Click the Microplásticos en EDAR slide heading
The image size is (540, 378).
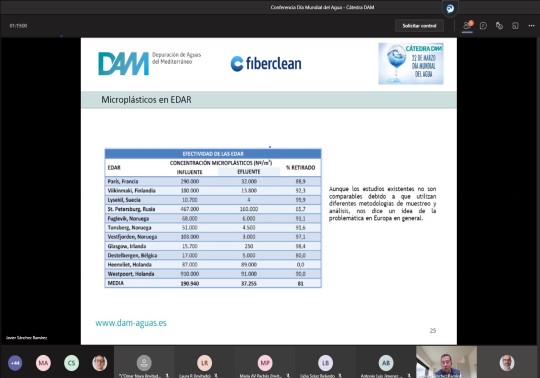(146, 100)
